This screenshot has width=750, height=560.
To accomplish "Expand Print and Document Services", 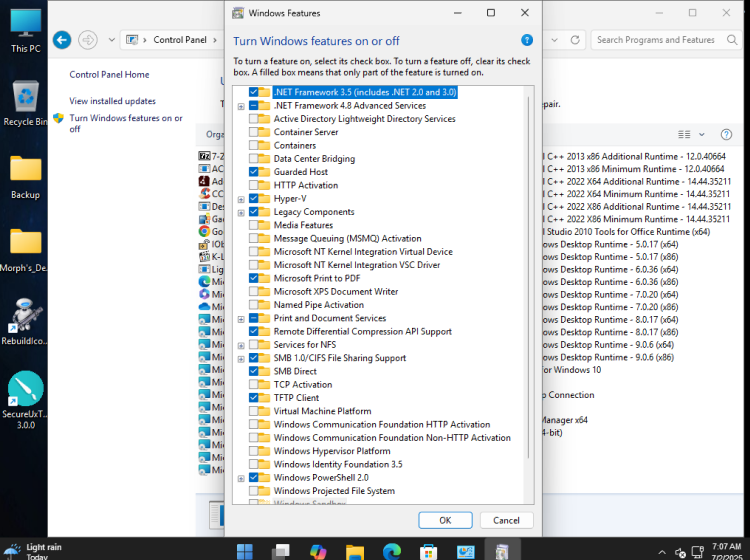I will (241, 319).
